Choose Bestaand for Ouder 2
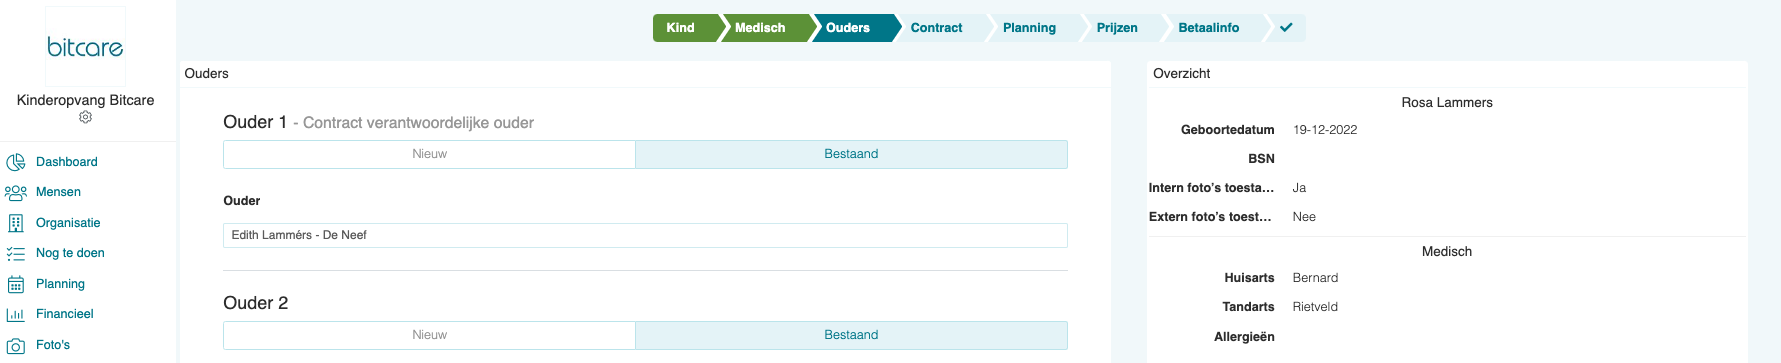The image size is (1781, 363). [851, 335]
